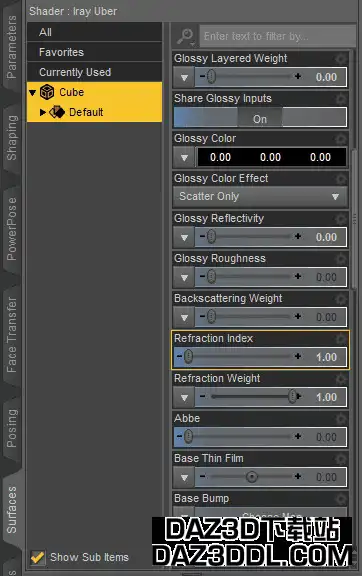Click plus on Glossy Roughness slider
This screenshot has width=362, height=576.
click(298, 276)
